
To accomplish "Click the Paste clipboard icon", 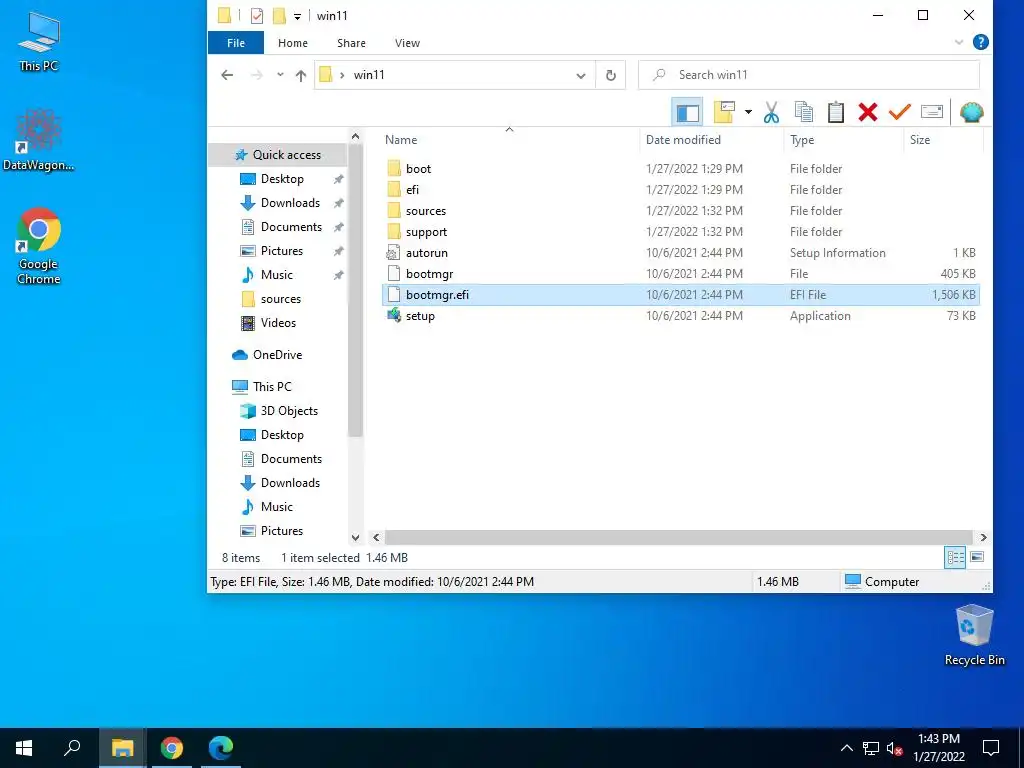I will pyautogui.click(x=836, y=112).
